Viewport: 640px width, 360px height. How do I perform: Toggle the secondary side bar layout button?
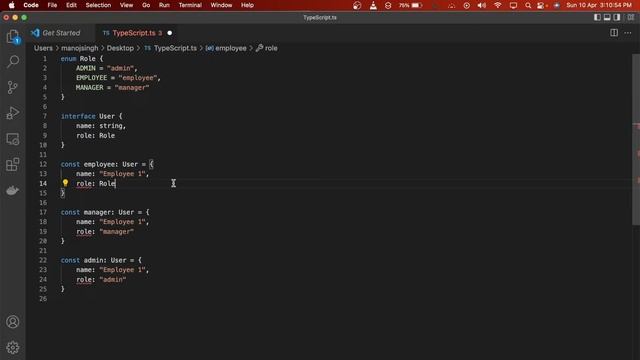coord(617,17)
